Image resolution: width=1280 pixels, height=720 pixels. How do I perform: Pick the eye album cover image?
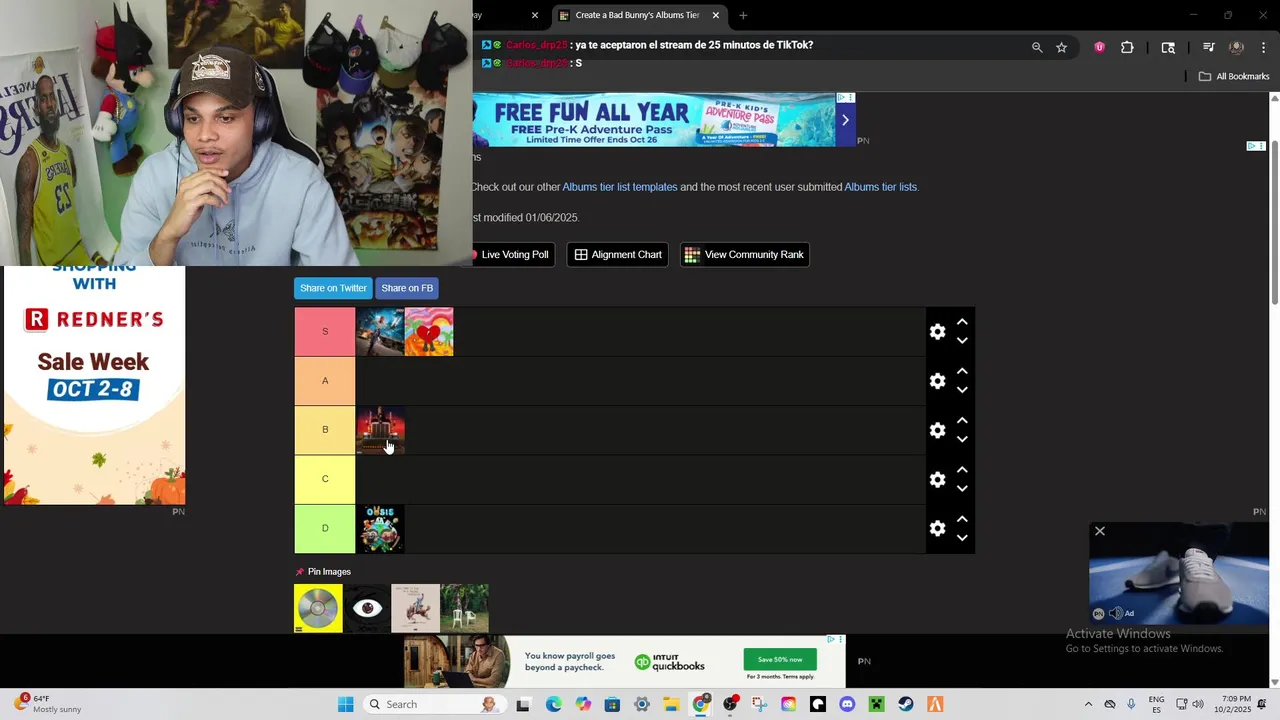click(367, 608)
